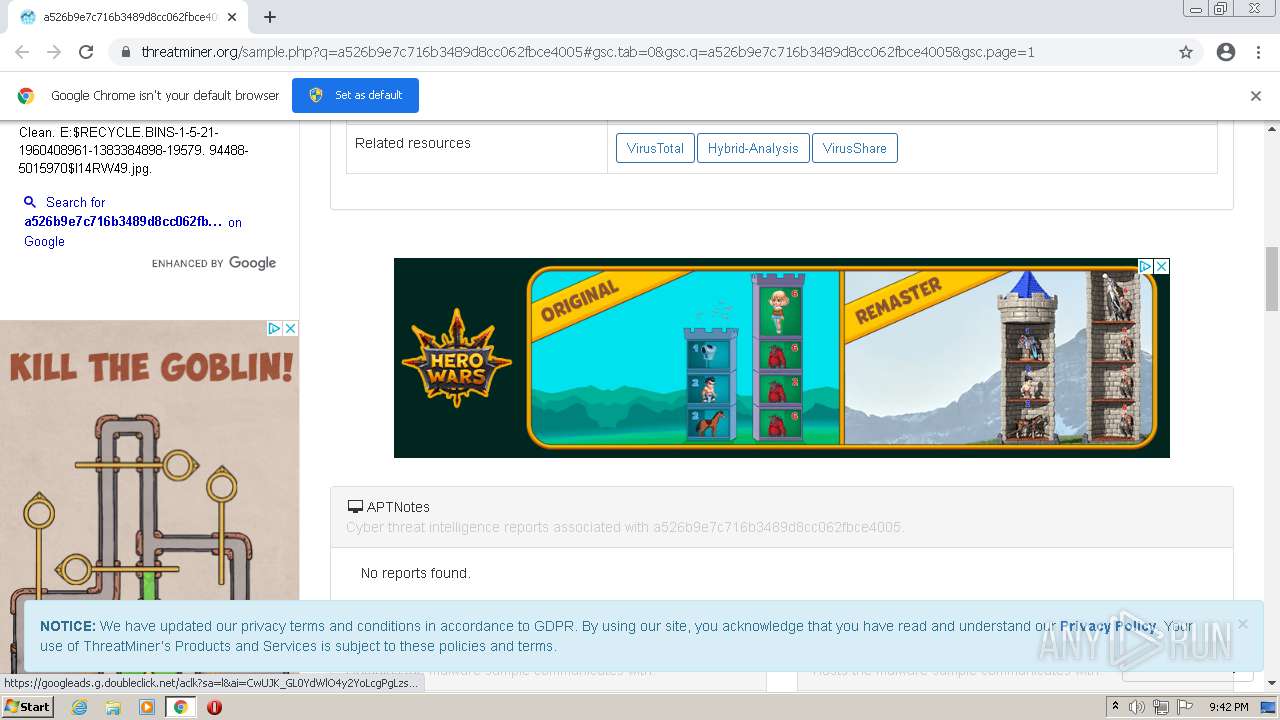This screenshot has width=1280, height=720.
Task: Click the 'No reports found.' text
Action: click(x=415, y=573)
